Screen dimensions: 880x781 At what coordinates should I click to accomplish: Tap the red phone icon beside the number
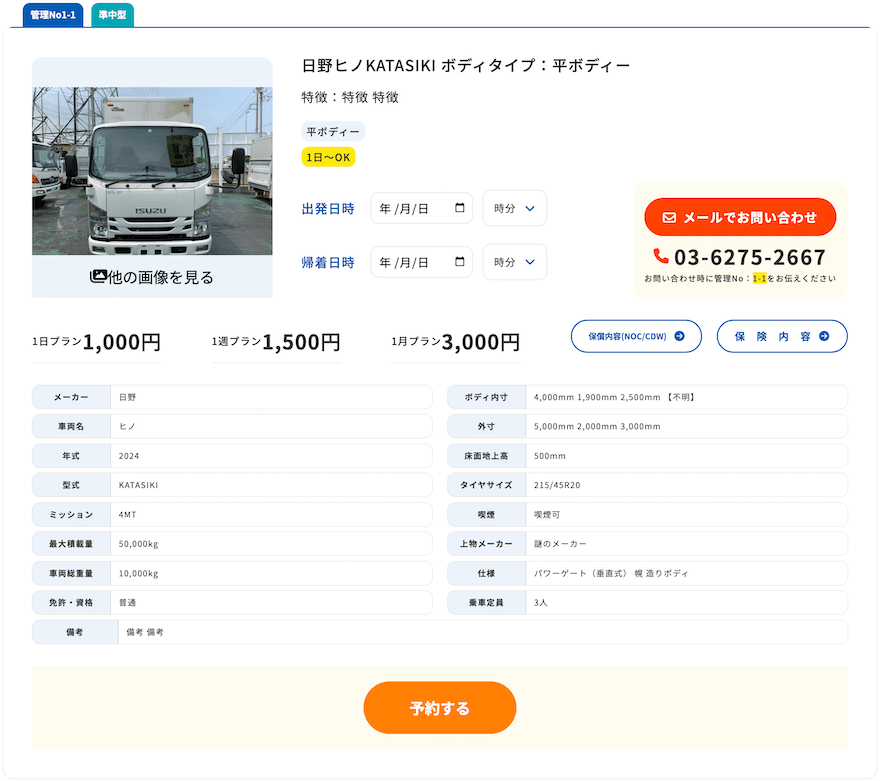point(660,256)
